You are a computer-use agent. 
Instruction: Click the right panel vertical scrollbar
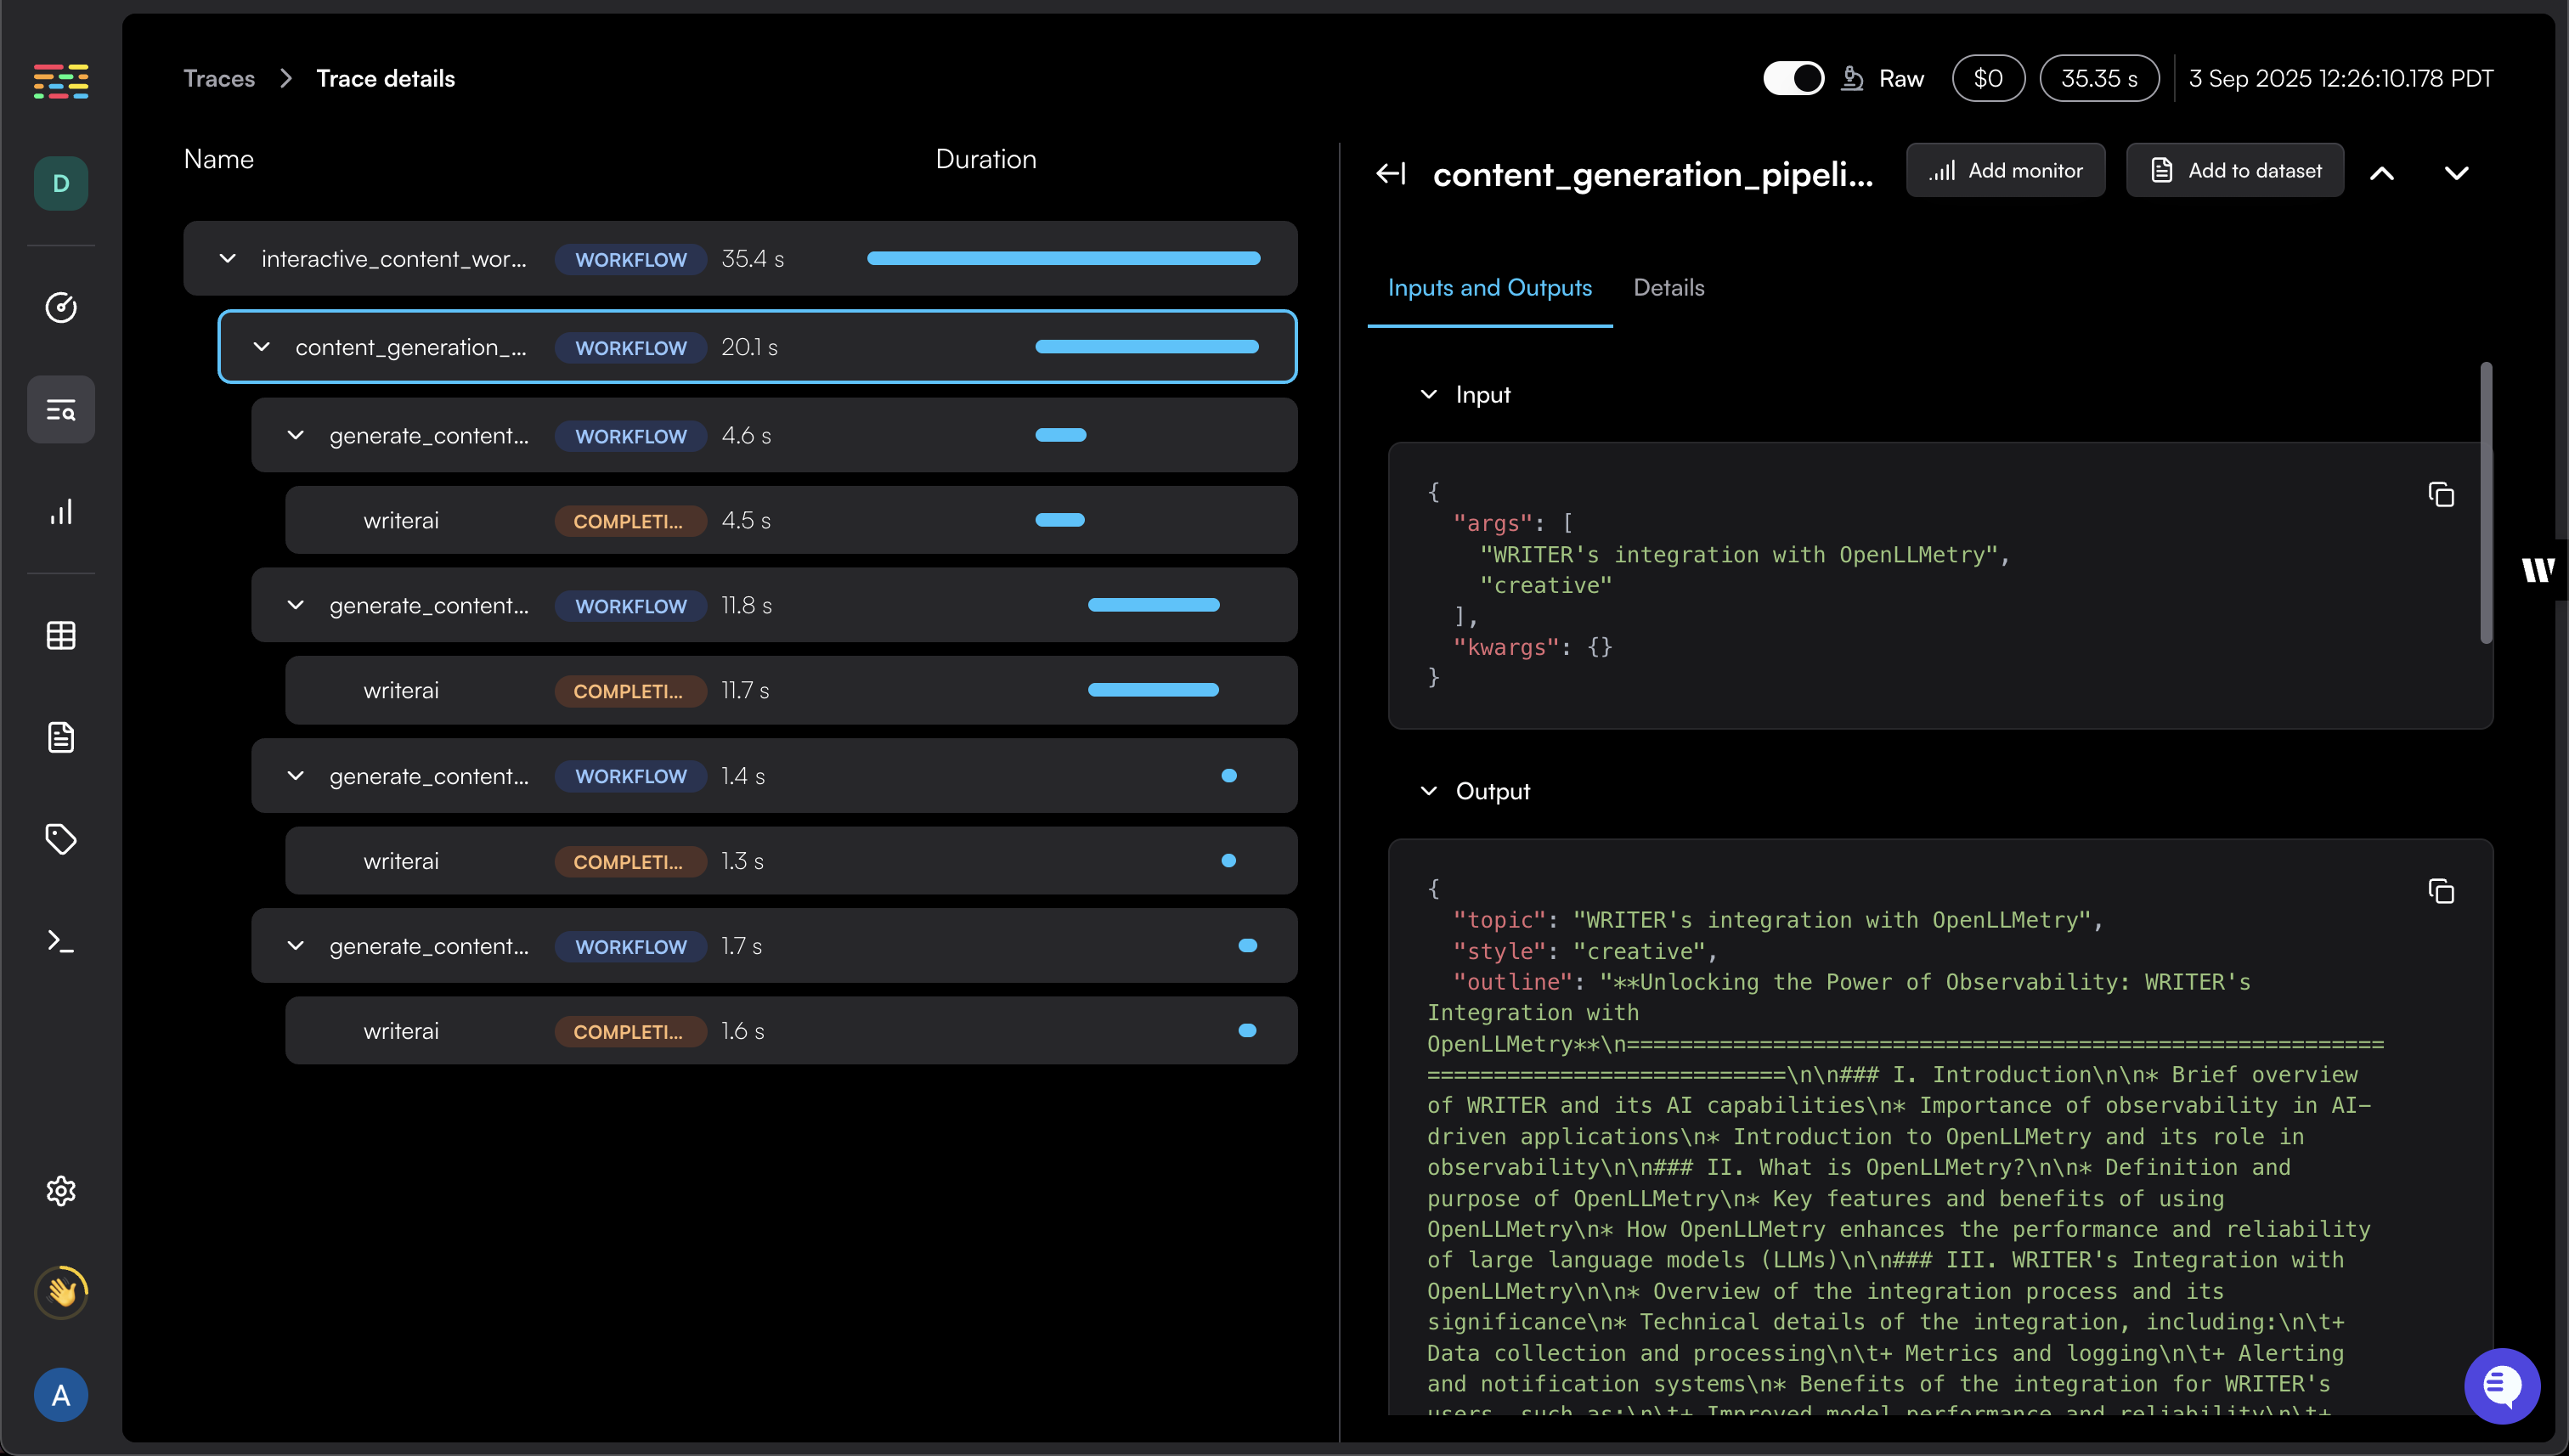coord(2485,504)
